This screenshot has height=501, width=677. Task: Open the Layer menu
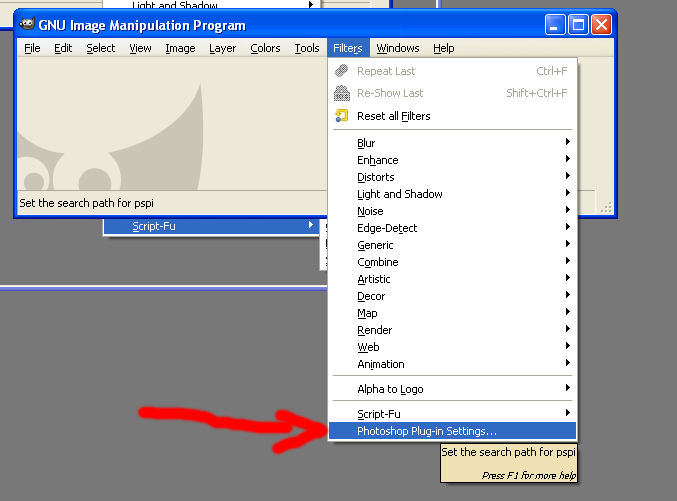click(222, 48)
